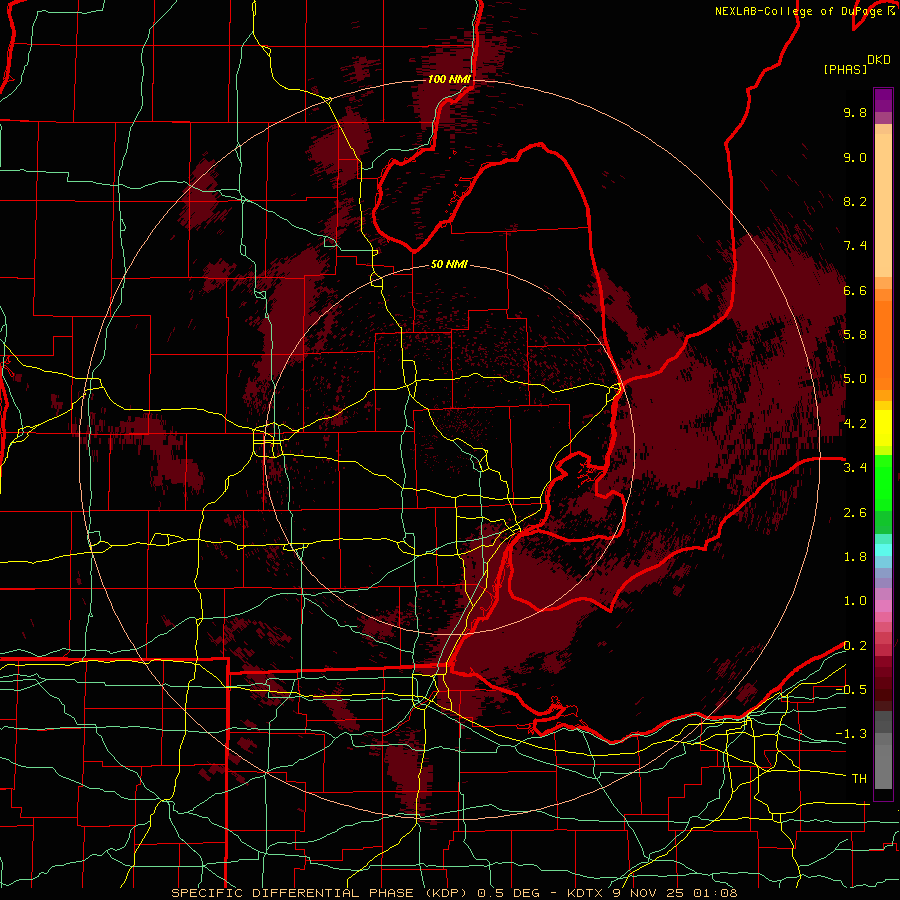
Task: Click the 8.2 scale value
Action: point(855,201)
